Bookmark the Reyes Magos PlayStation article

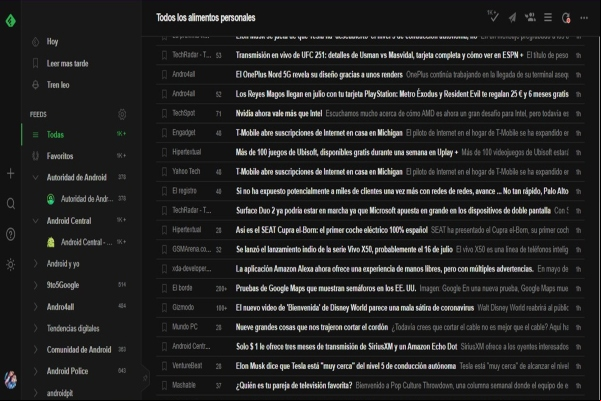164,94
